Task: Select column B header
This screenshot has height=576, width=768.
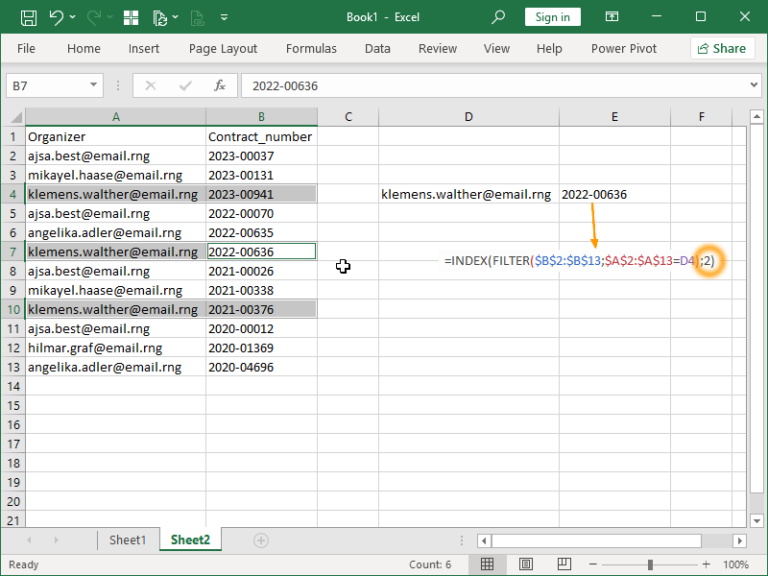Action: pyautogui.click(x=262, y=117)
